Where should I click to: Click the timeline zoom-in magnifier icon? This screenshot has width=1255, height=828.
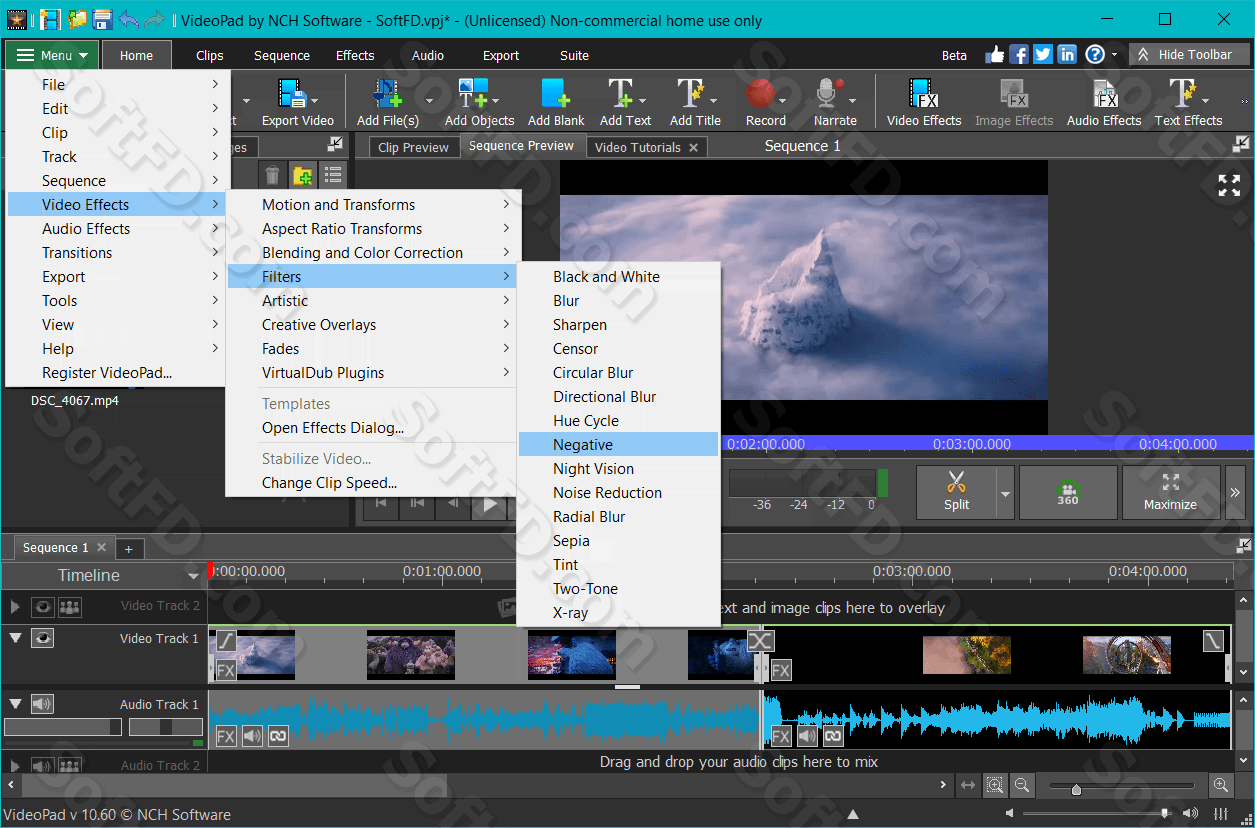pos(1221,786)
